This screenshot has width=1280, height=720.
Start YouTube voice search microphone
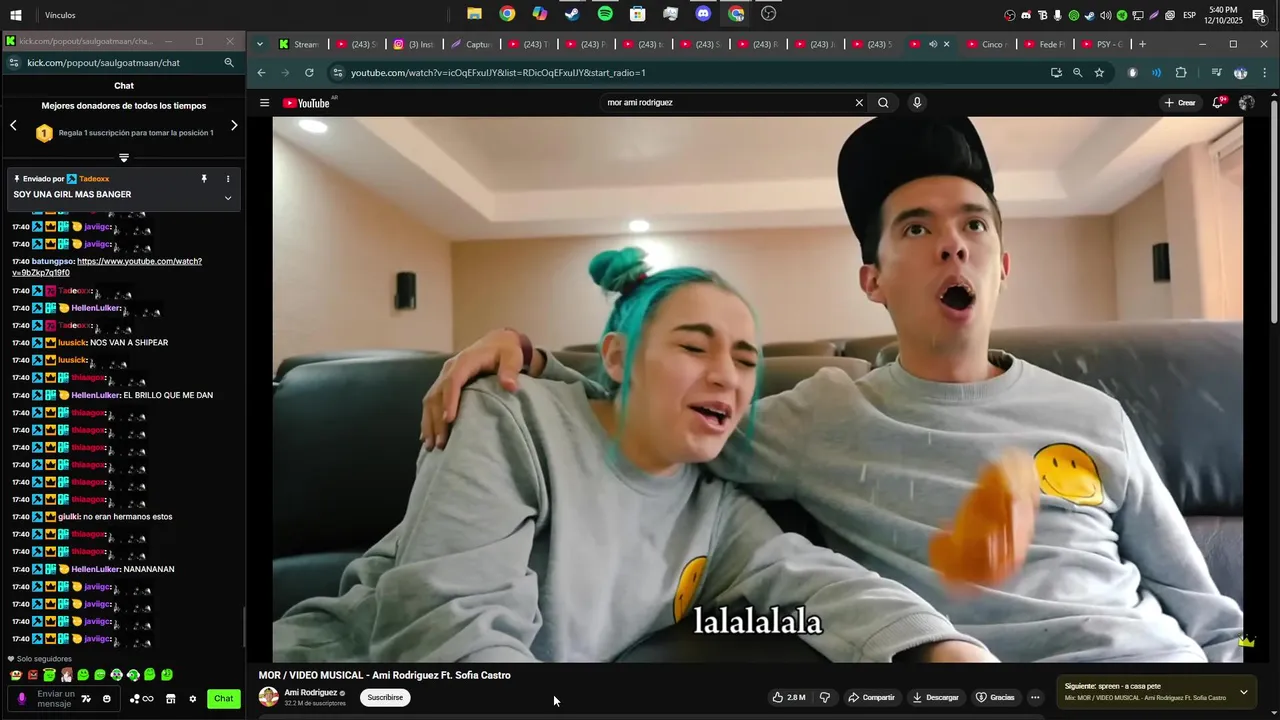(x=917, y=102)
